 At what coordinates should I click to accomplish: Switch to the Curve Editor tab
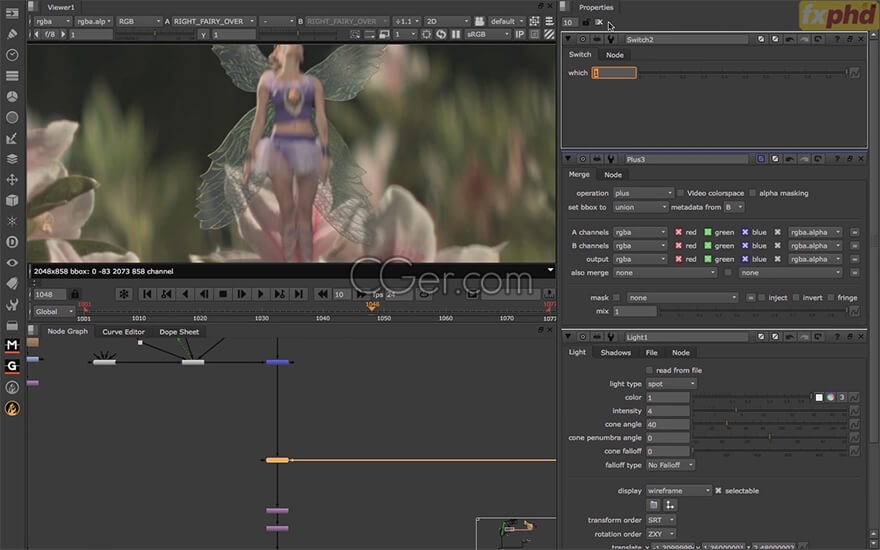pos(123,332)
